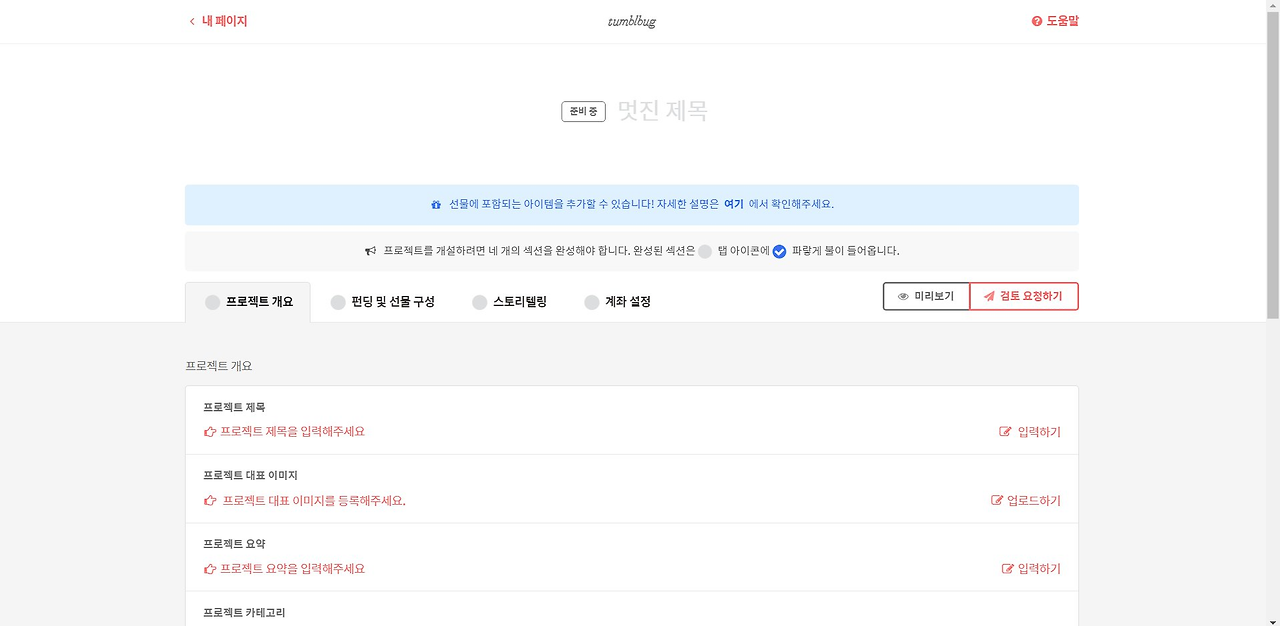The width and height of the screenshot is (1280, 626).
Task: Click paper plane icon in 검토 요청하기
Action: click(989, 297)
